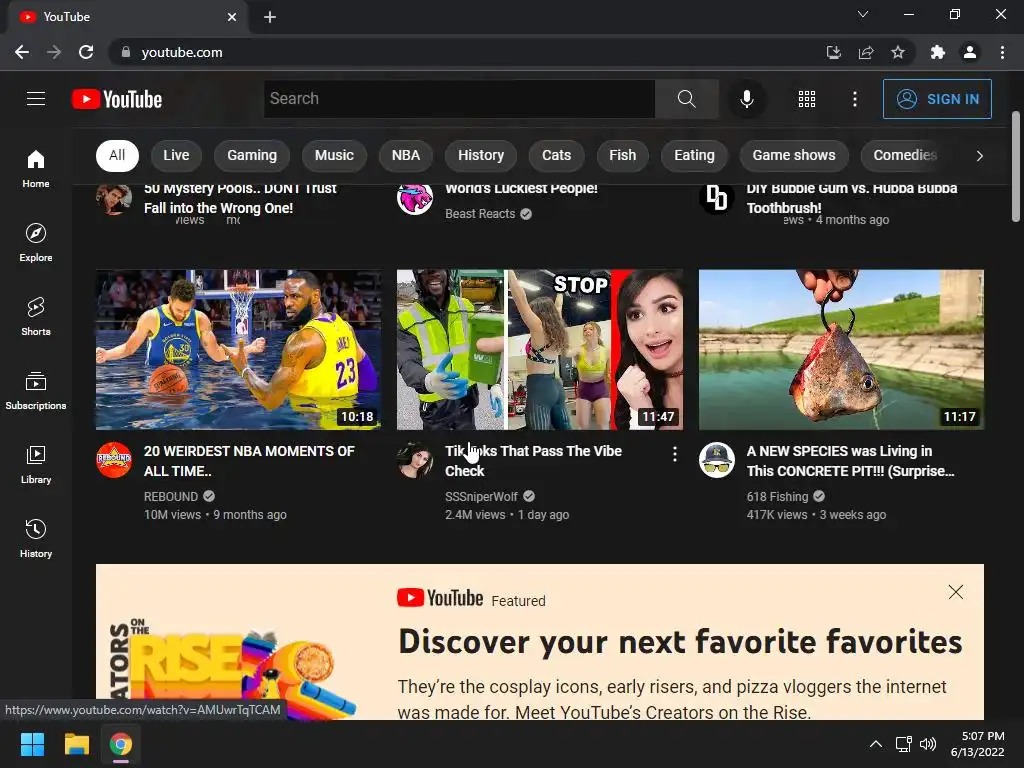Click the NBA video thumbnail
Image resolution: width=1024 pixels, height=768 pixels.
click(238, 349)
